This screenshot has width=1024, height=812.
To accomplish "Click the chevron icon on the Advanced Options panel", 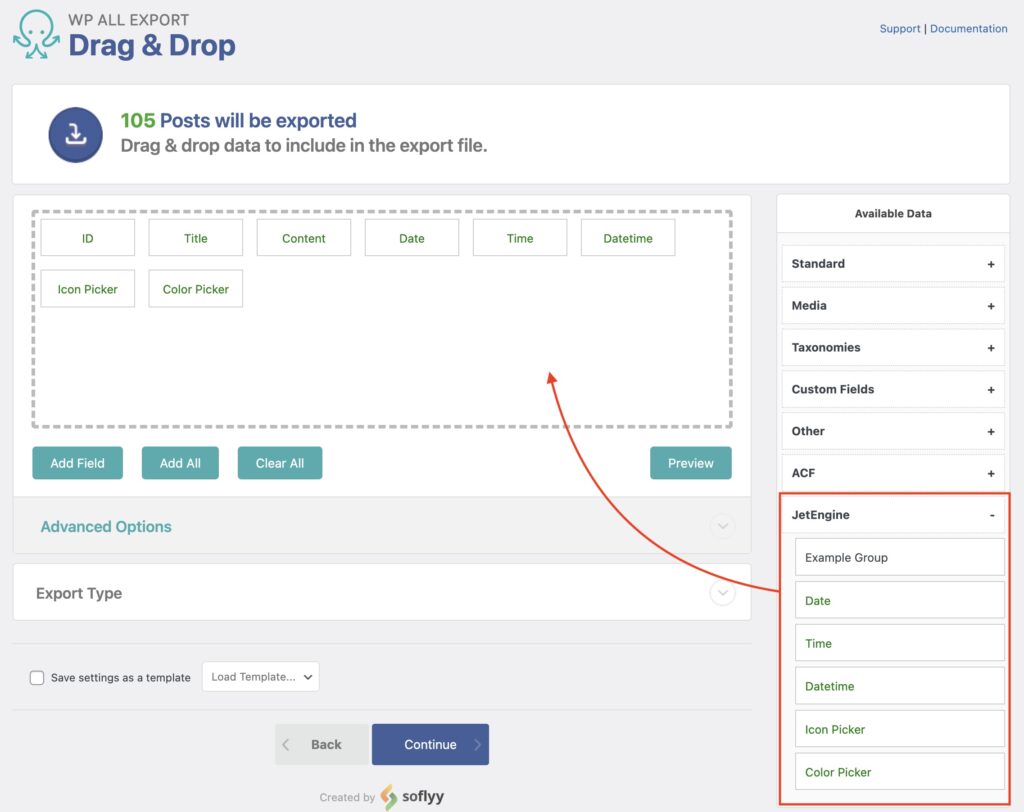I will pos(722,526).
